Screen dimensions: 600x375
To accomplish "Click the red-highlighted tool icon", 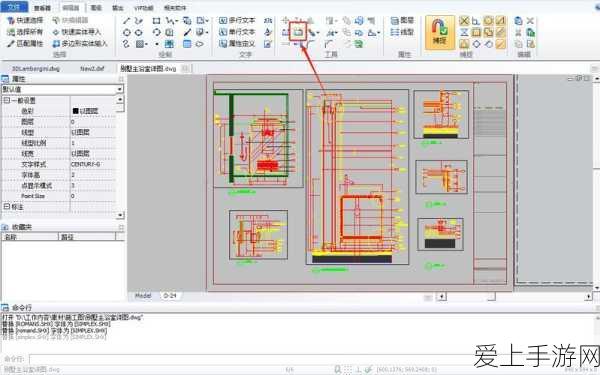I will pyautogui.click(x=298, y=32).
